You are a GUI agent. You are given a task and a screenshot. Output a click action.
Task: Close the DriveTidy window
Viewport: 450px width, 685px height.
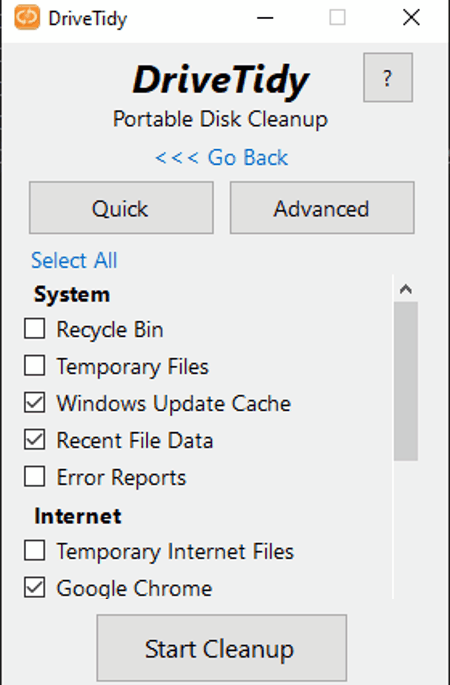point(411,18)
